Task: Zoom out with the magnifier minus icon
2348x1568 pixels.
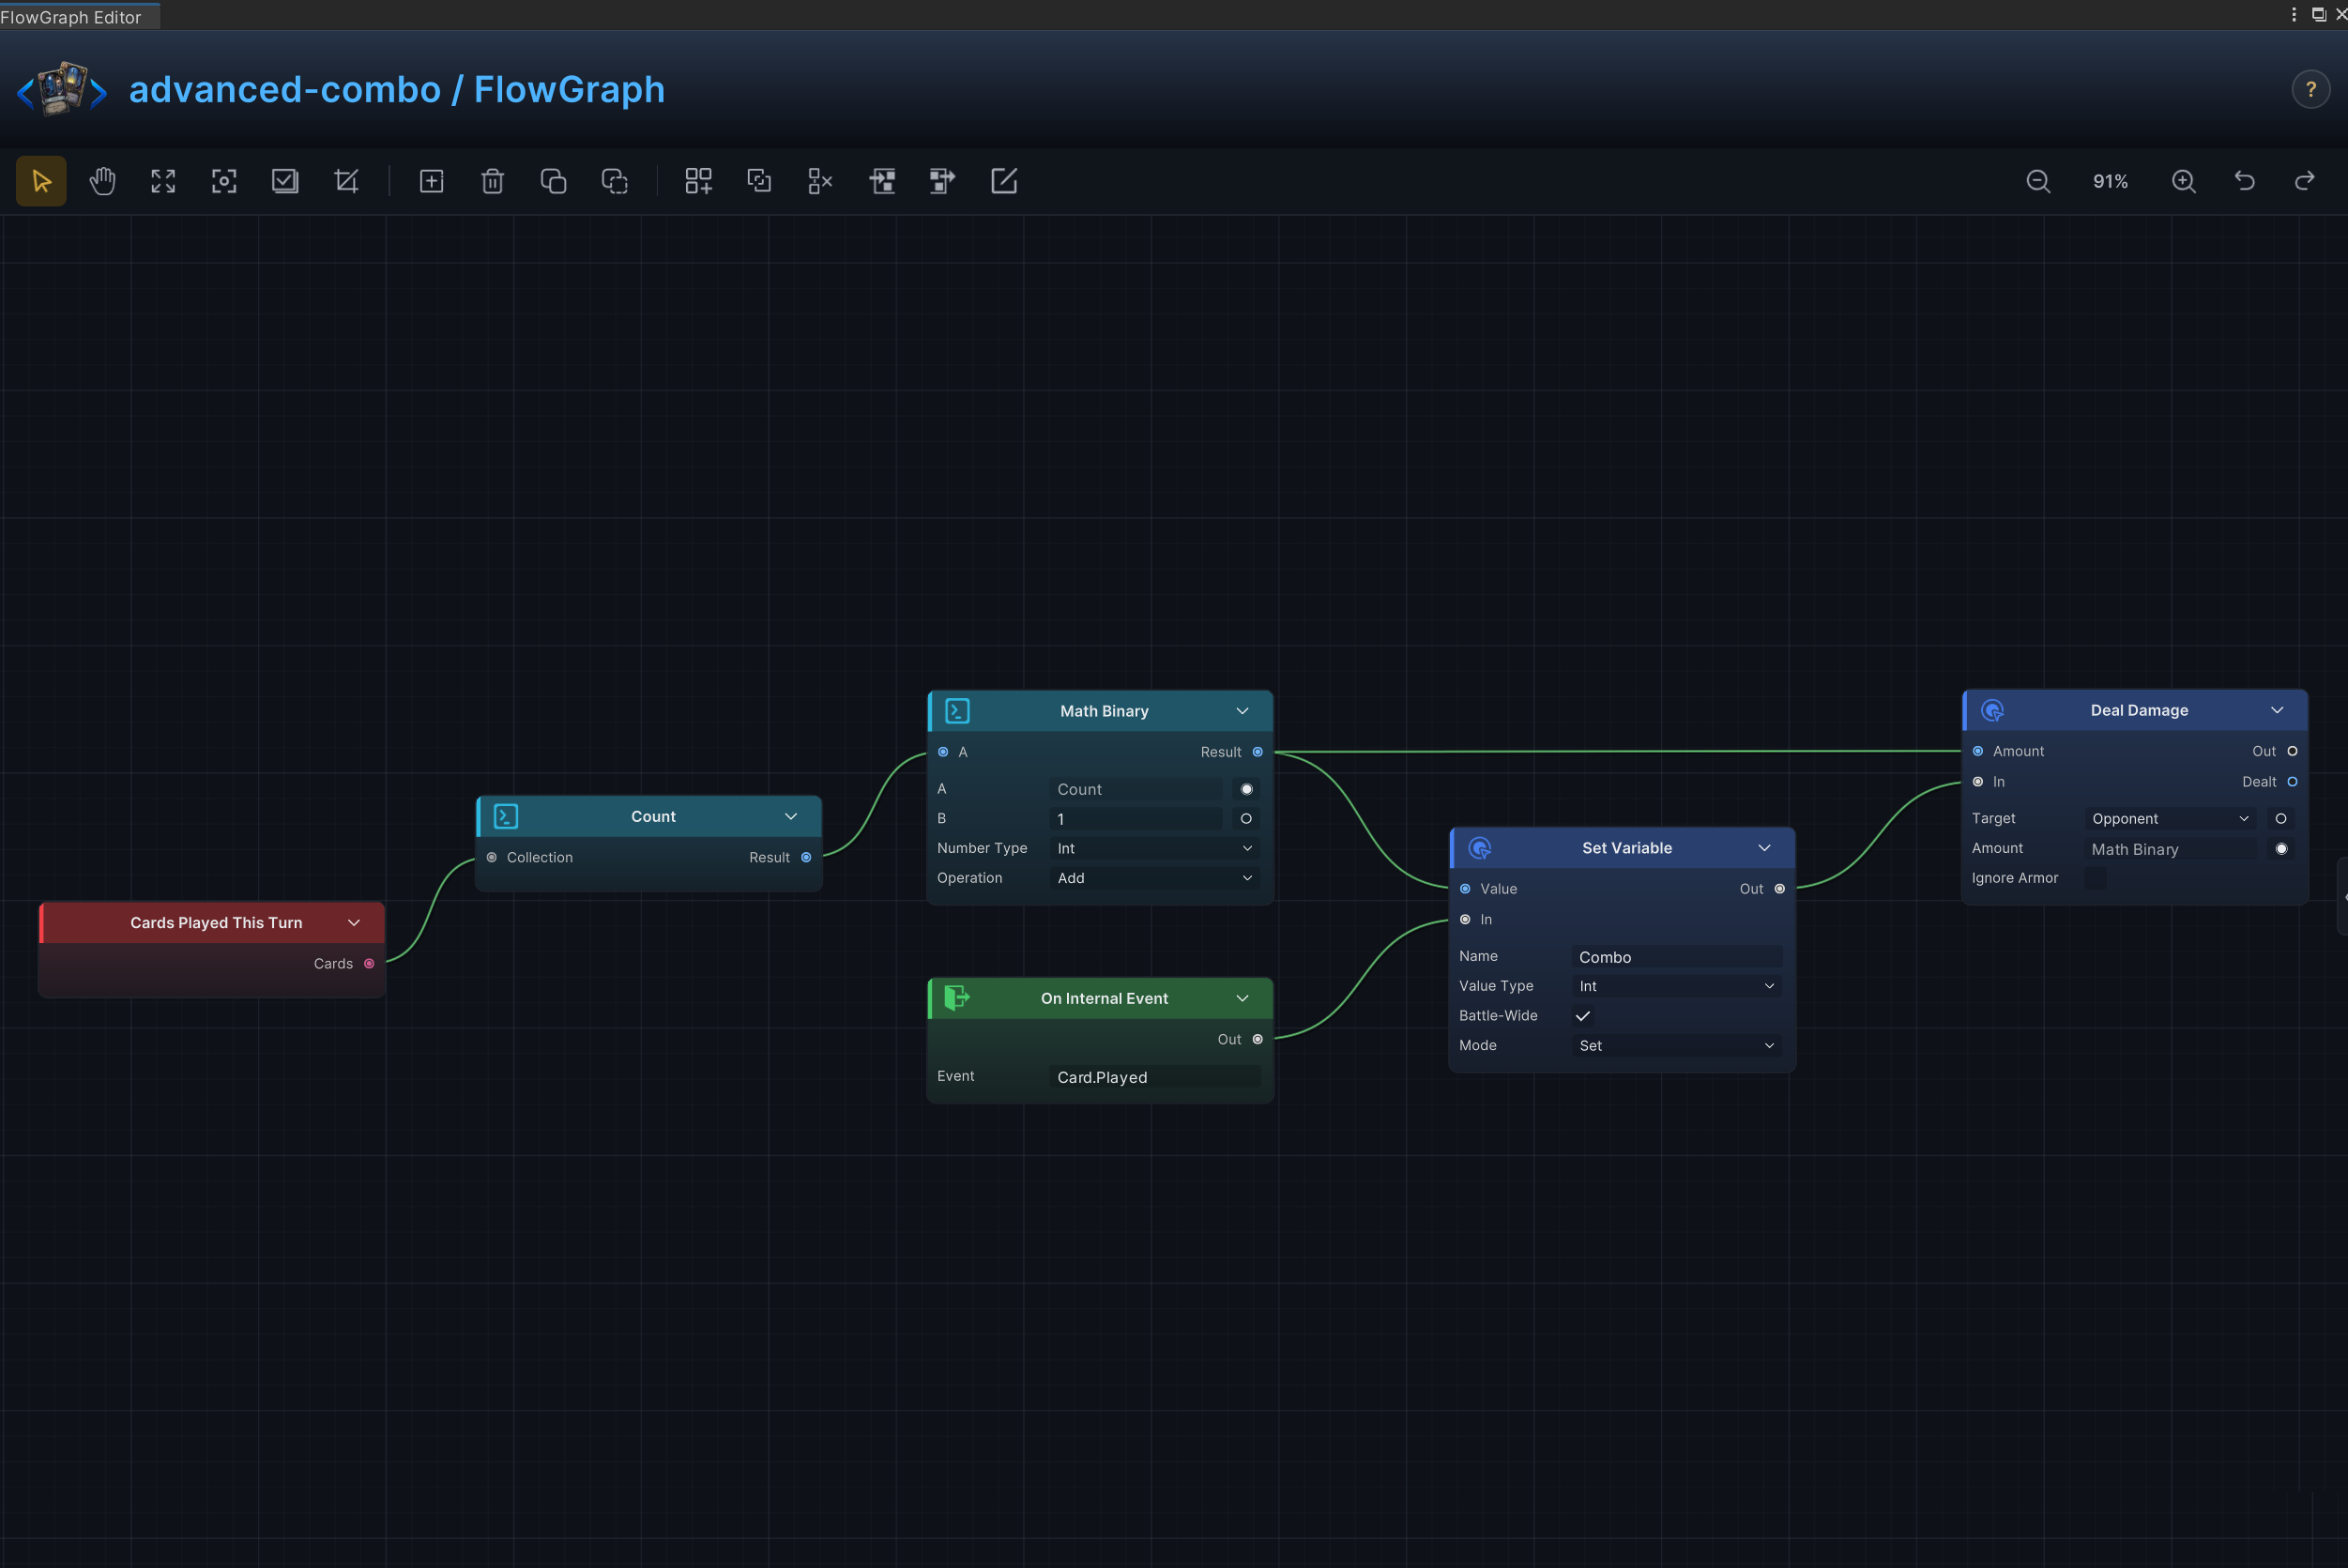Action: click(2038, 181)
